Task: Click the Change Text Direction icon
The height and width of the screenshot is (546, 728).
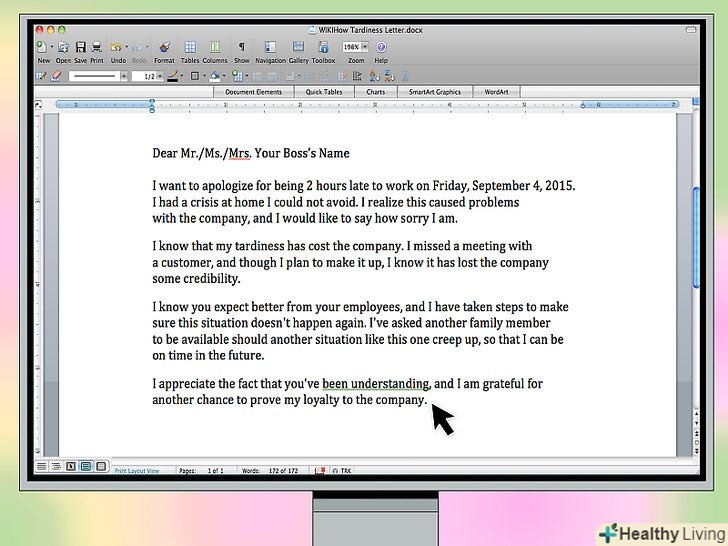Action: (x=357, y=76)
